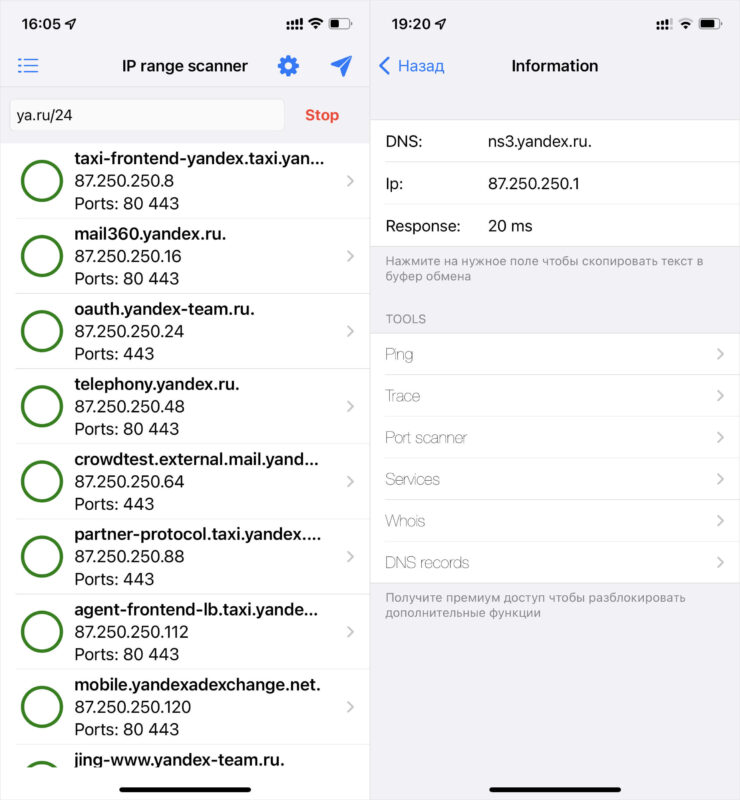Open the list menu icon
740x800 pixels.
point(28,66)
